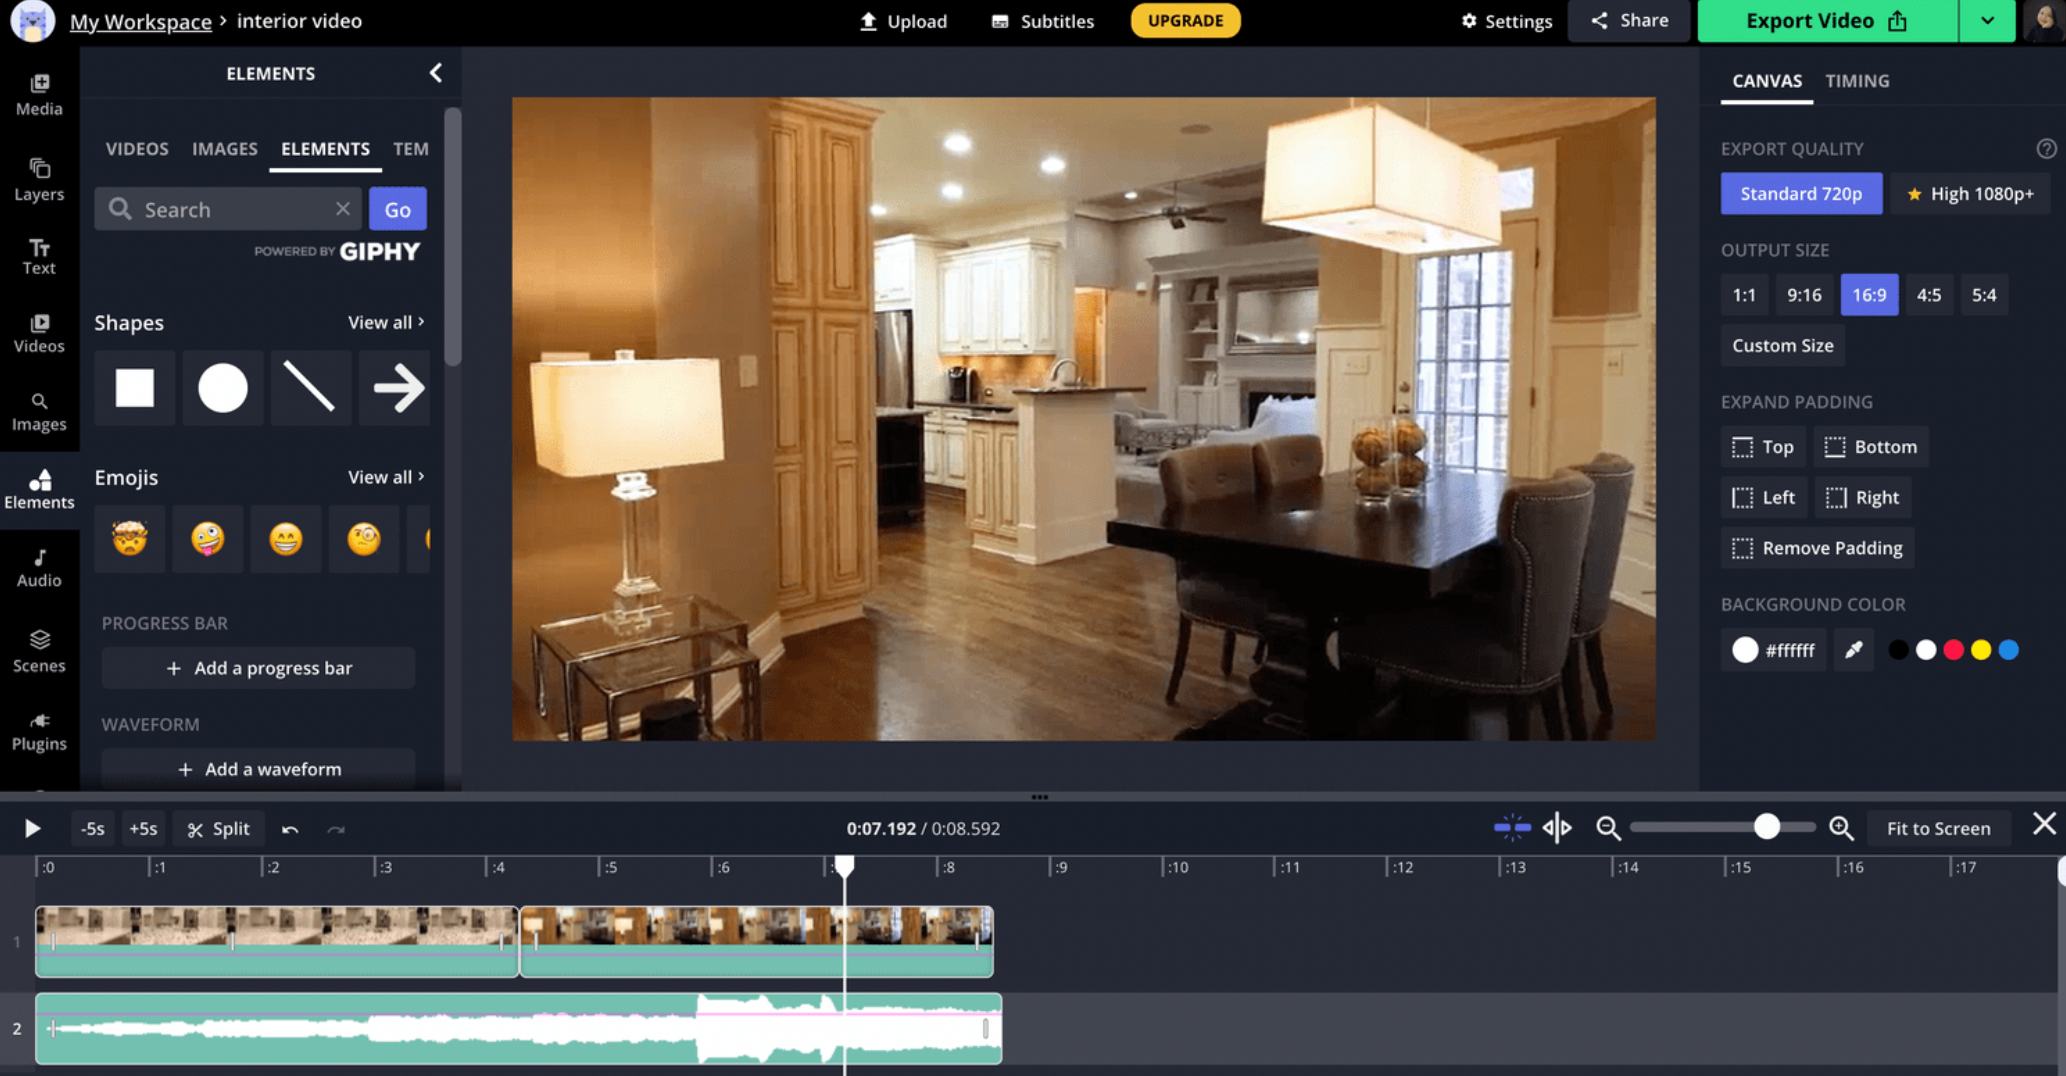
Task: Set output size to 1:1
Action: 1744,295
